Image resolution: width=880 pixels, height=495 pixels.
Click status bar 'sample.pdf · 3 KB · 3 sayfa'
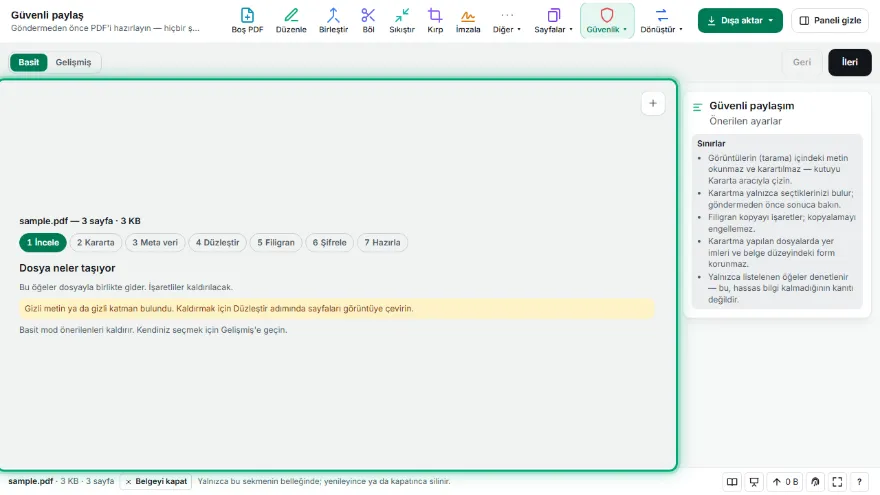pos(61,482)
